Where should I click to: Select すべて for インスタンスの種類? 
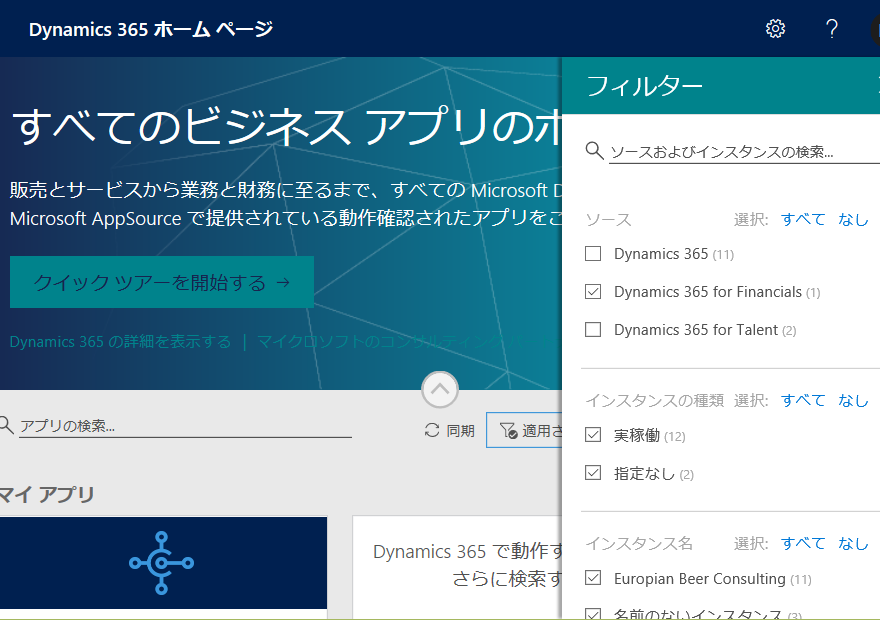coord(803,401)
